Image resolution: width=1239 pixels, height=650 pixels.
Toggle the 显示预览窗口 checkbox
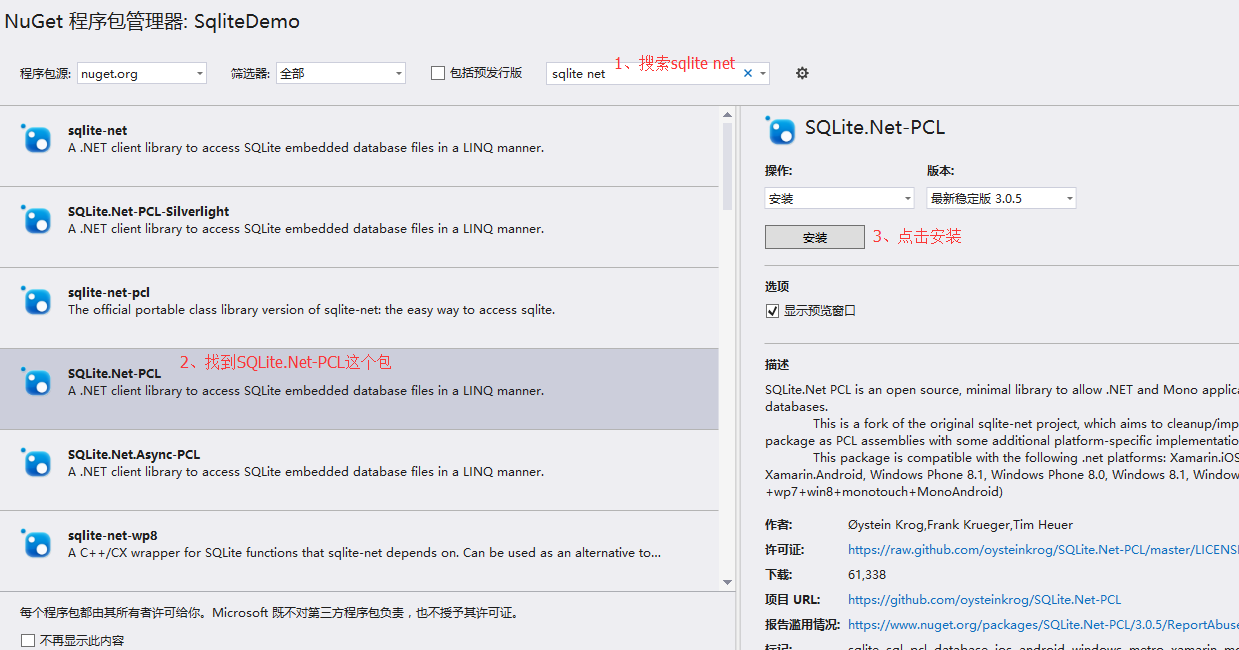[x=772, y=311]
